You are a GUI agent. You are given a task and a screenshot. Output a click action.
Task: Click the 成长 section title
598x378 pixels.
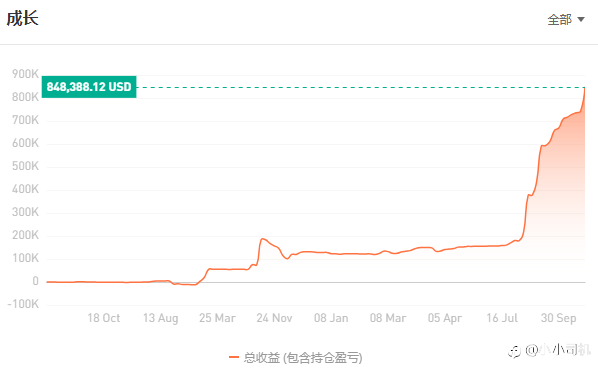tap(23, 18)
